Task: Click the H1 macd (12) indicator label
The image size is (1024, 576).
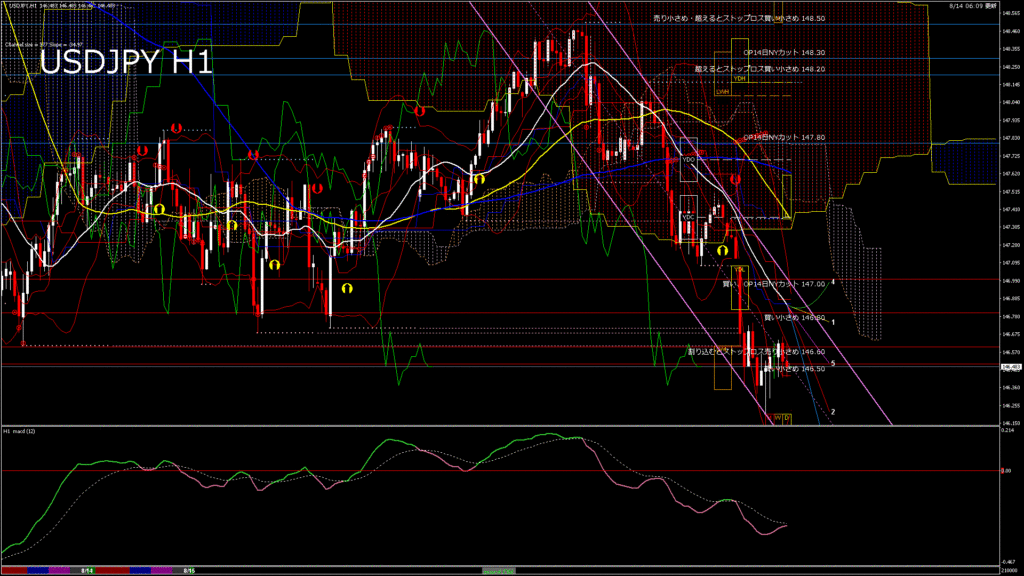Action: [x=20, y=431]
